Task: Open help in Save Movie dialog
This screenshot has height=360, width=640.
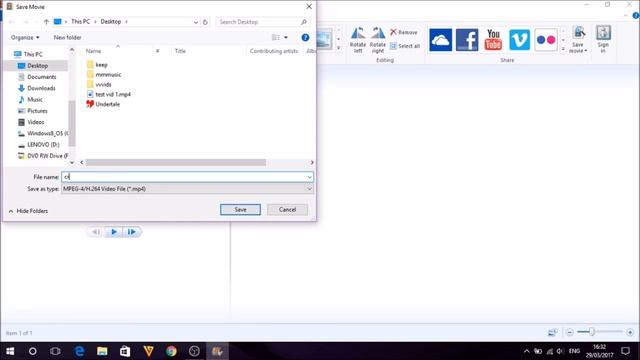Action: pos(305,38)
